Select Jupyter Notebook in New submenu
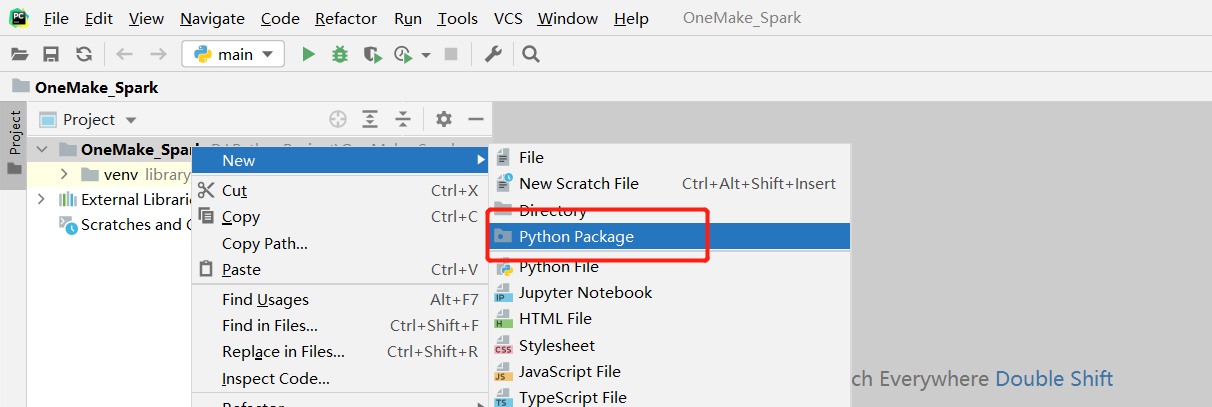 (x=670, y=293)
